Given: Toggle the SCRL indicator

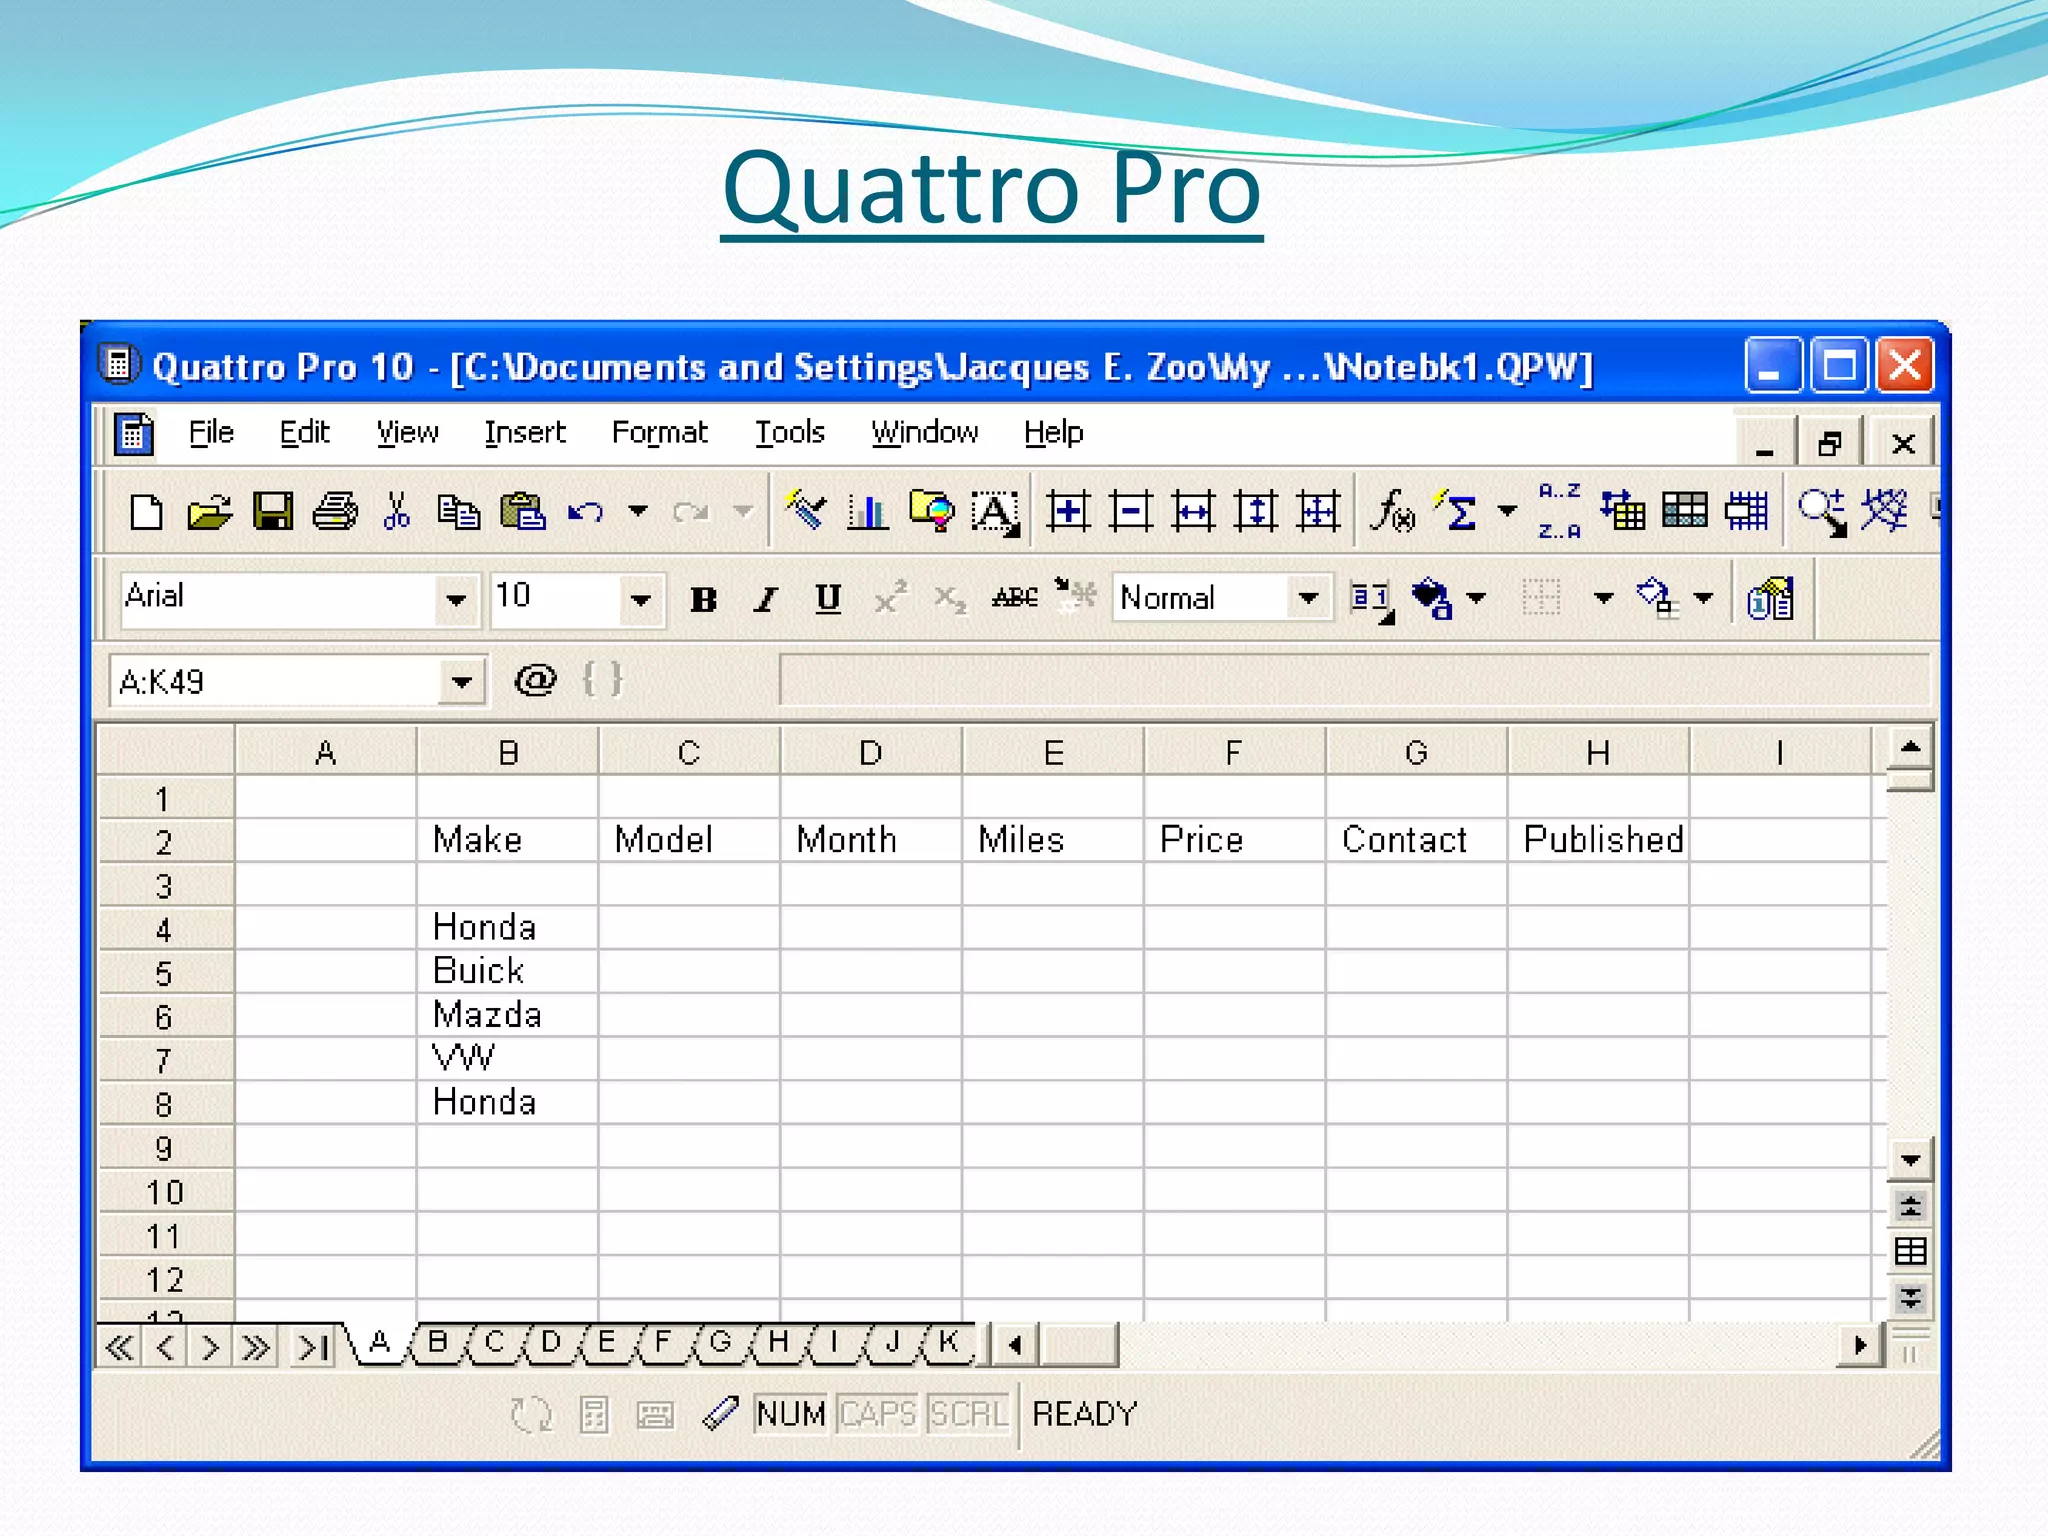Looking at the screenshot, I should pos(968,1414).
